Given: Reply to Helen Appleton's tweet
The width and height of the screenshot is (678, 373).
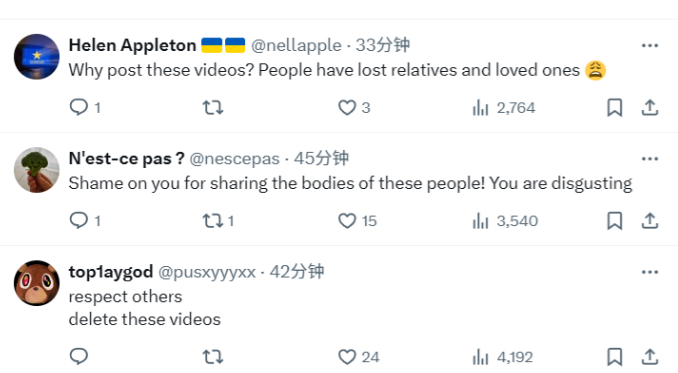Looking at the screenshot, I should tap(85, 107).
